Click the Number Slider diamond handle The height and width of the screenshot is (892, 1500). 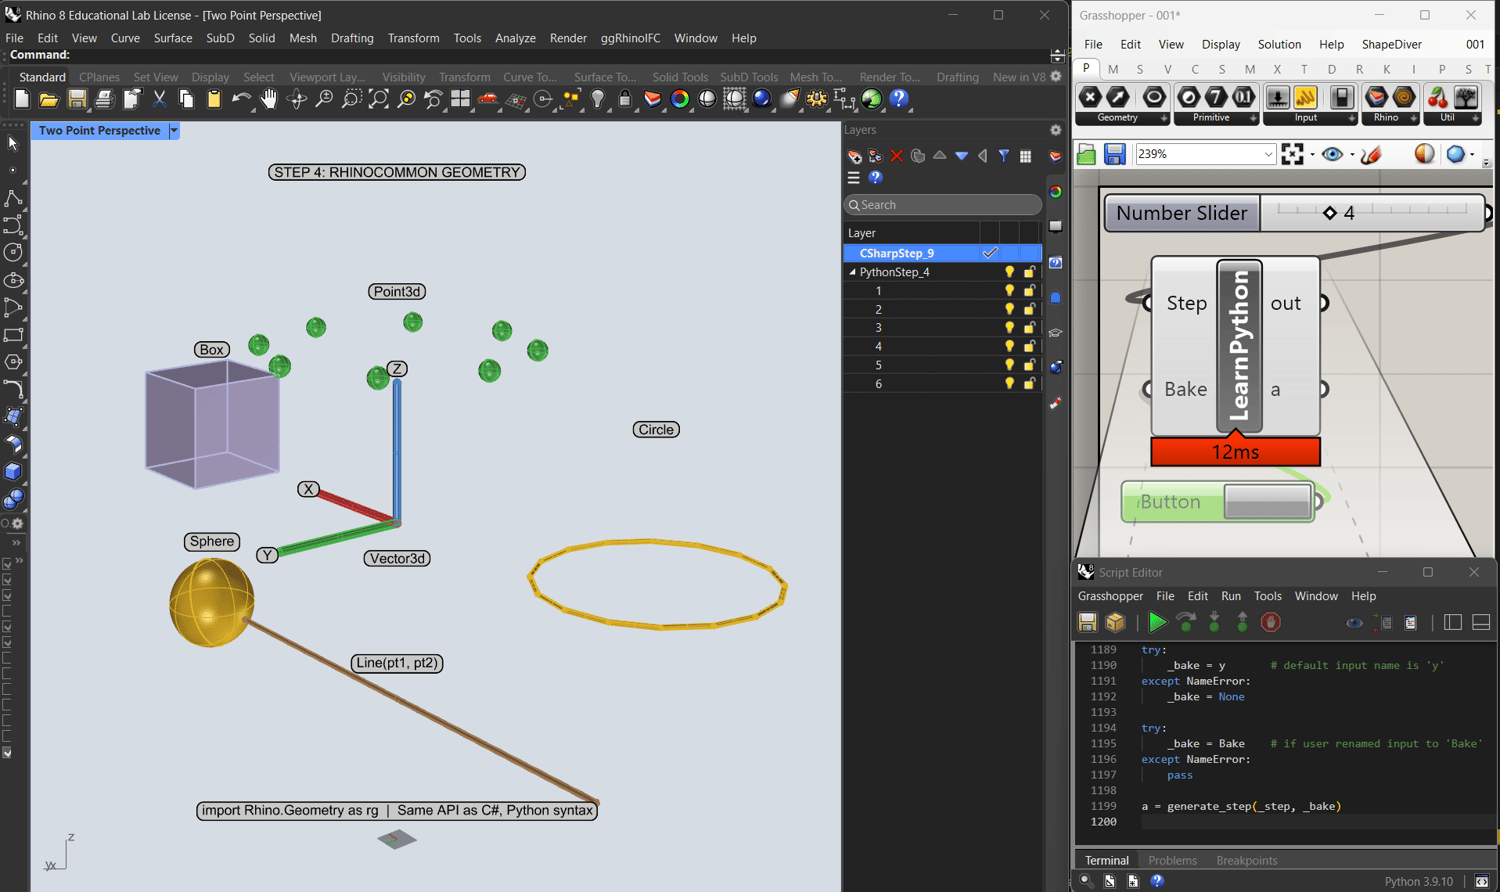(1329, 213)
